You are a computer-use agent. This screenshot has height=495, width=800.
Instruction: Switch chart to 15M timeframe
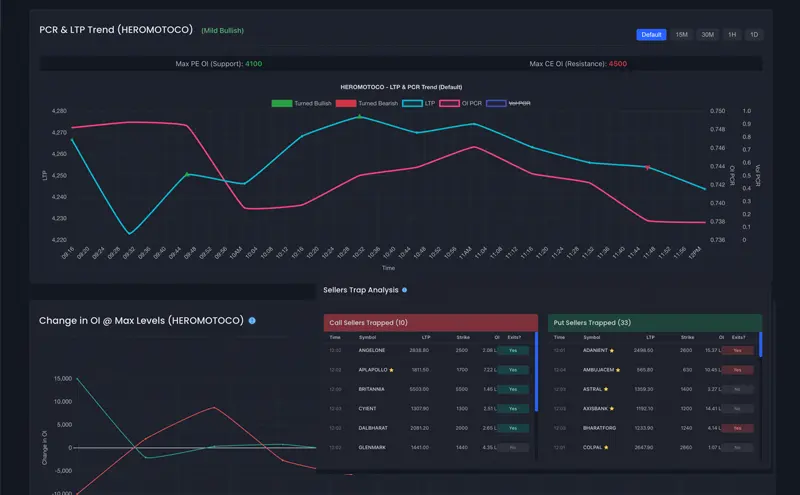[682, 35]
